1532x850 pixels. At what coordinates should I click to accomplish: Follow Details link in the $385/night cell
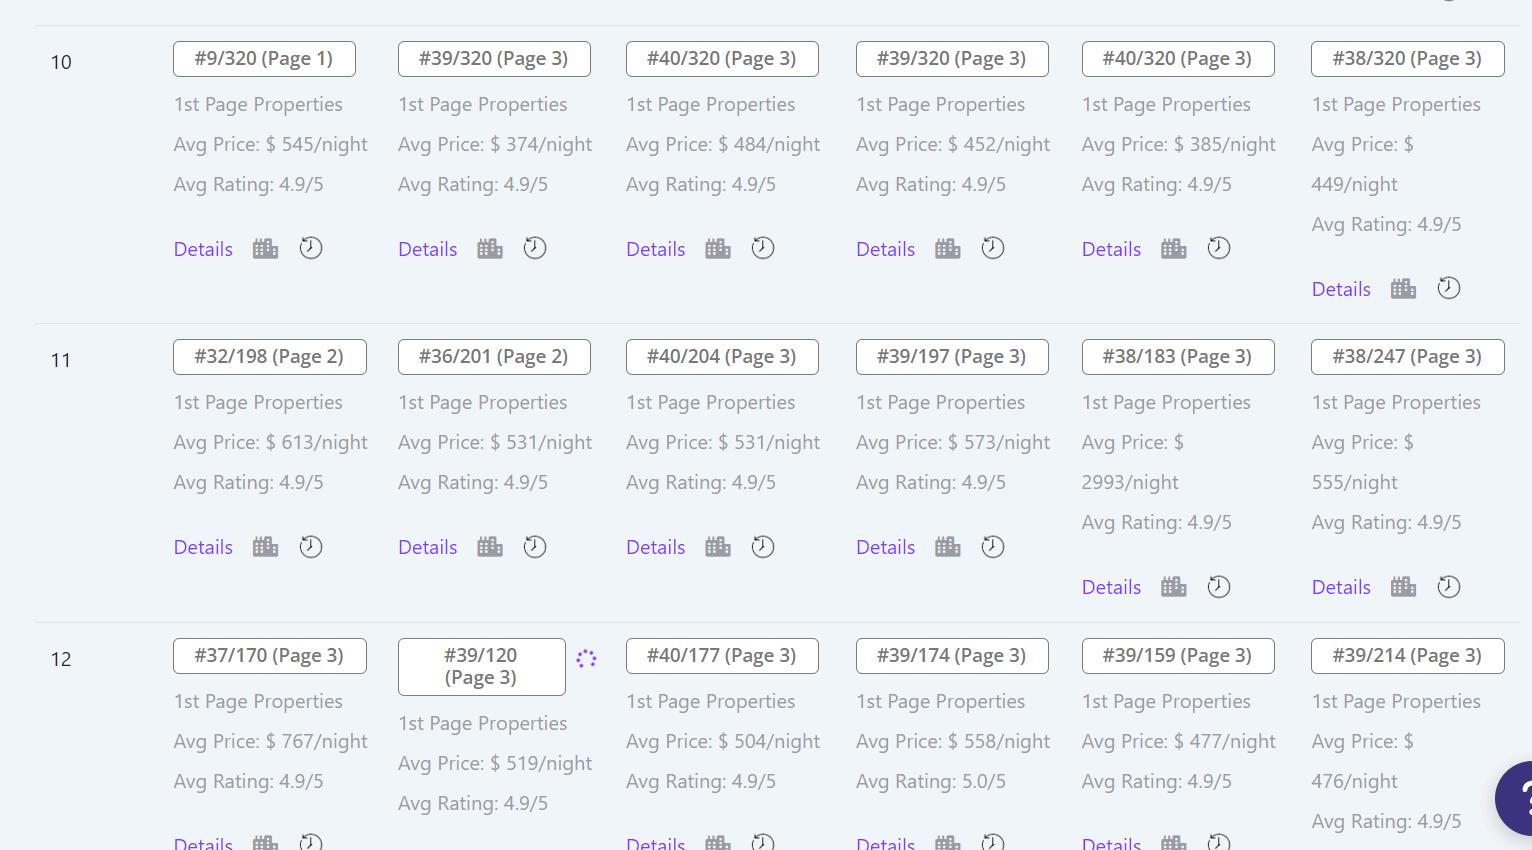coord(1112,249)
